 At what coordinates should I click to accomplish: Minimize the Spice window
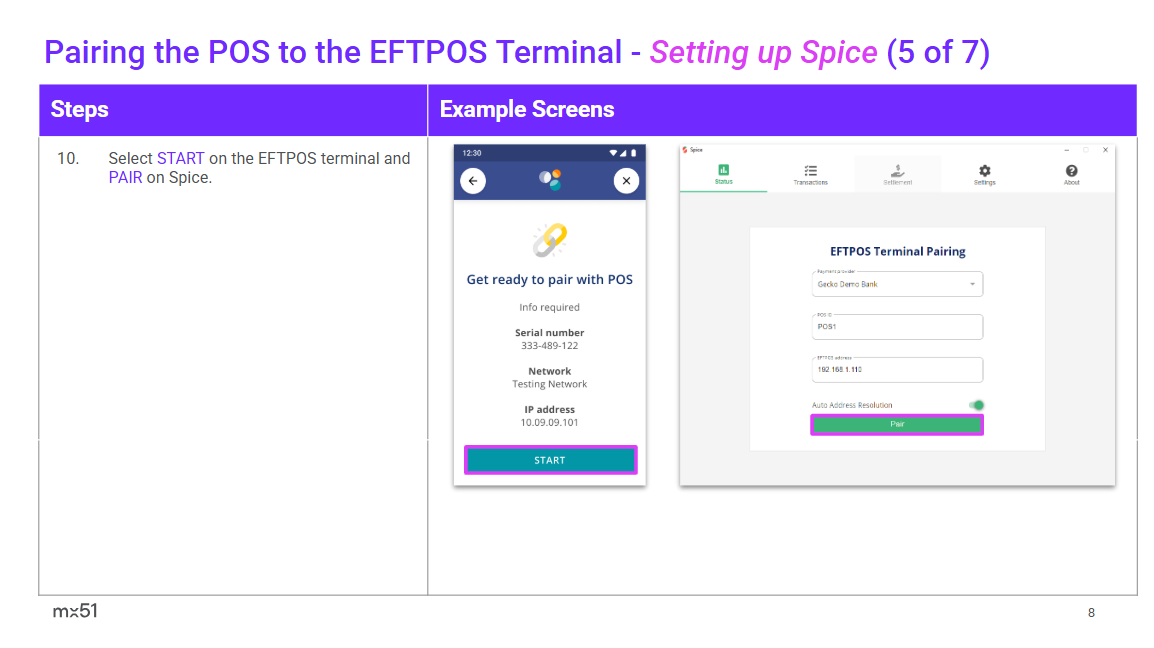click(x=1066, y=150)
